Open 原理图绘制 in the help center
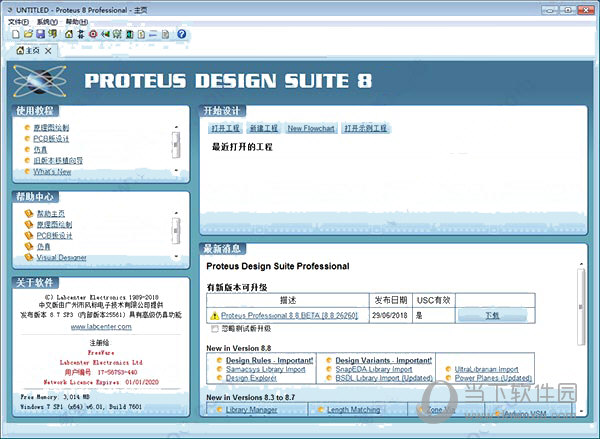600x439 pixels. (54, 225)
